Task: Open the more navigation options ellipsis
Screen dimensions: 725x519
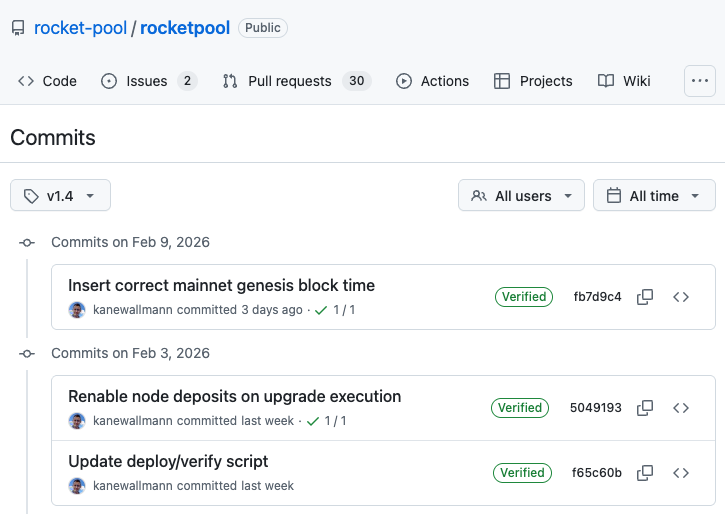Action: point(699,81)
